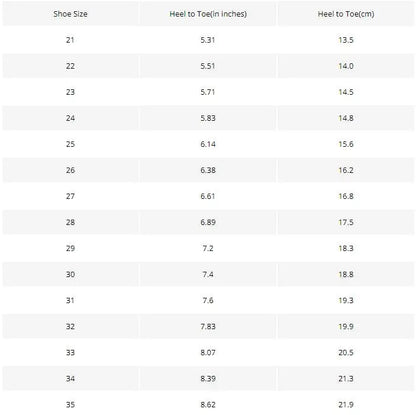Click shoe size 27 cell
This screenshot has height=415, width=416.
70,196
